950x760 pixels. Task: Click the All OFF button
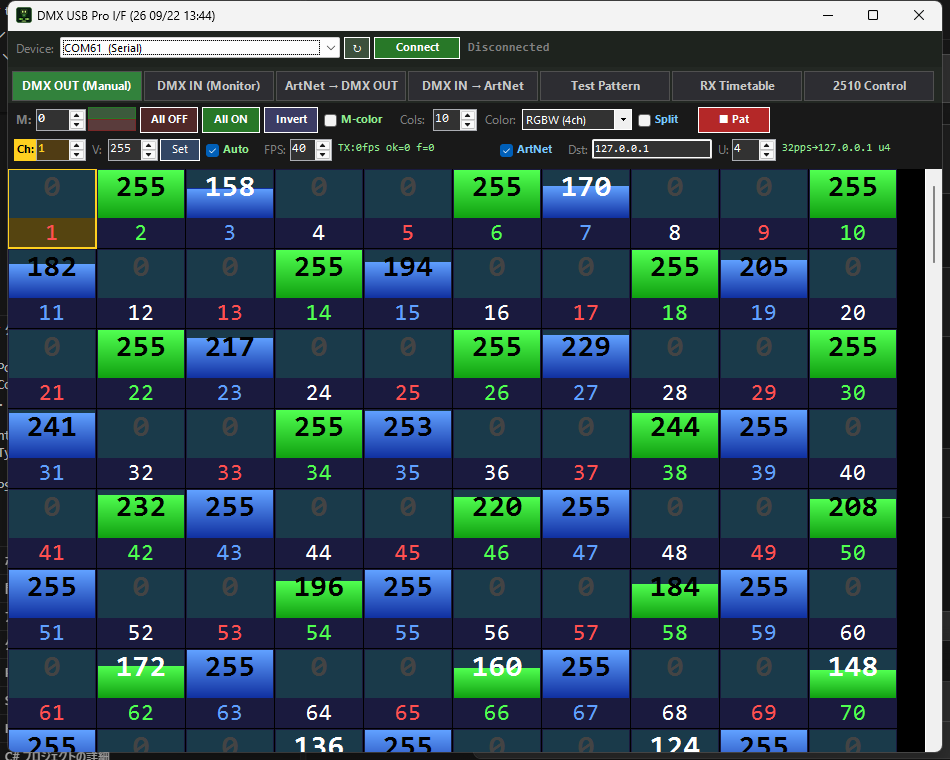(169, 119)
